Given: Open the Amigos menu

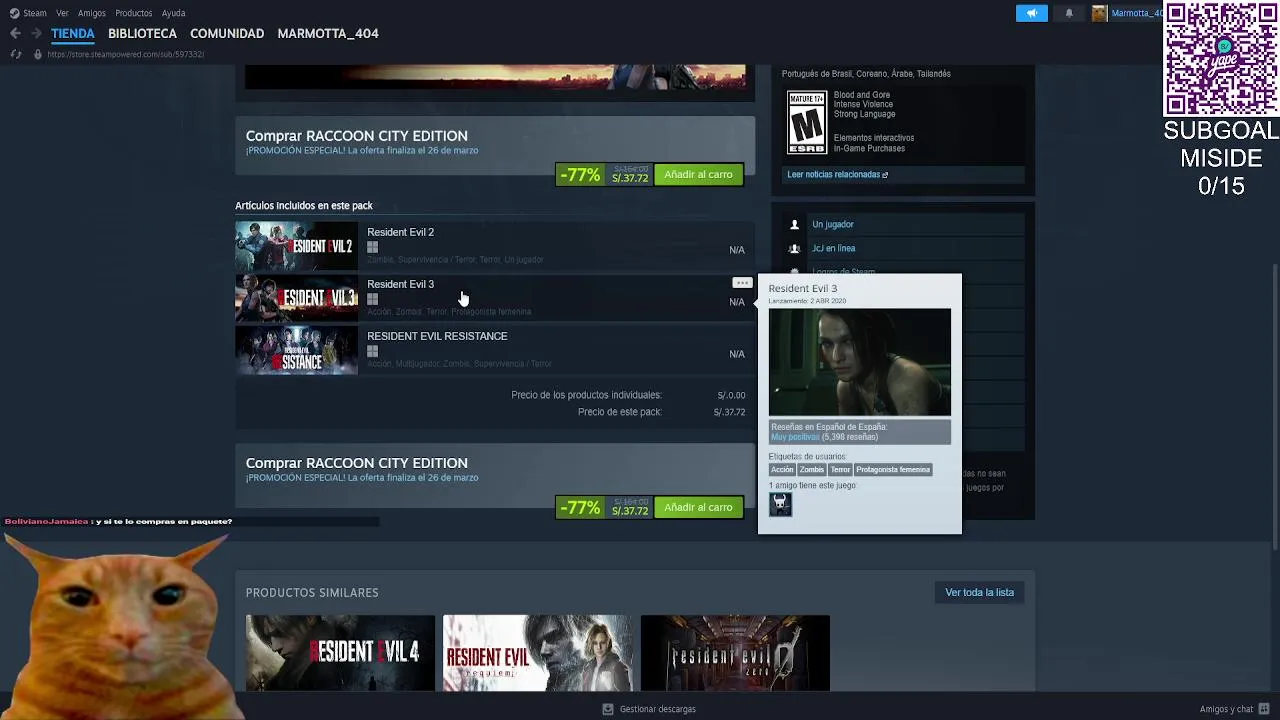Looking at the screenshot, I should tap(92, 13).
